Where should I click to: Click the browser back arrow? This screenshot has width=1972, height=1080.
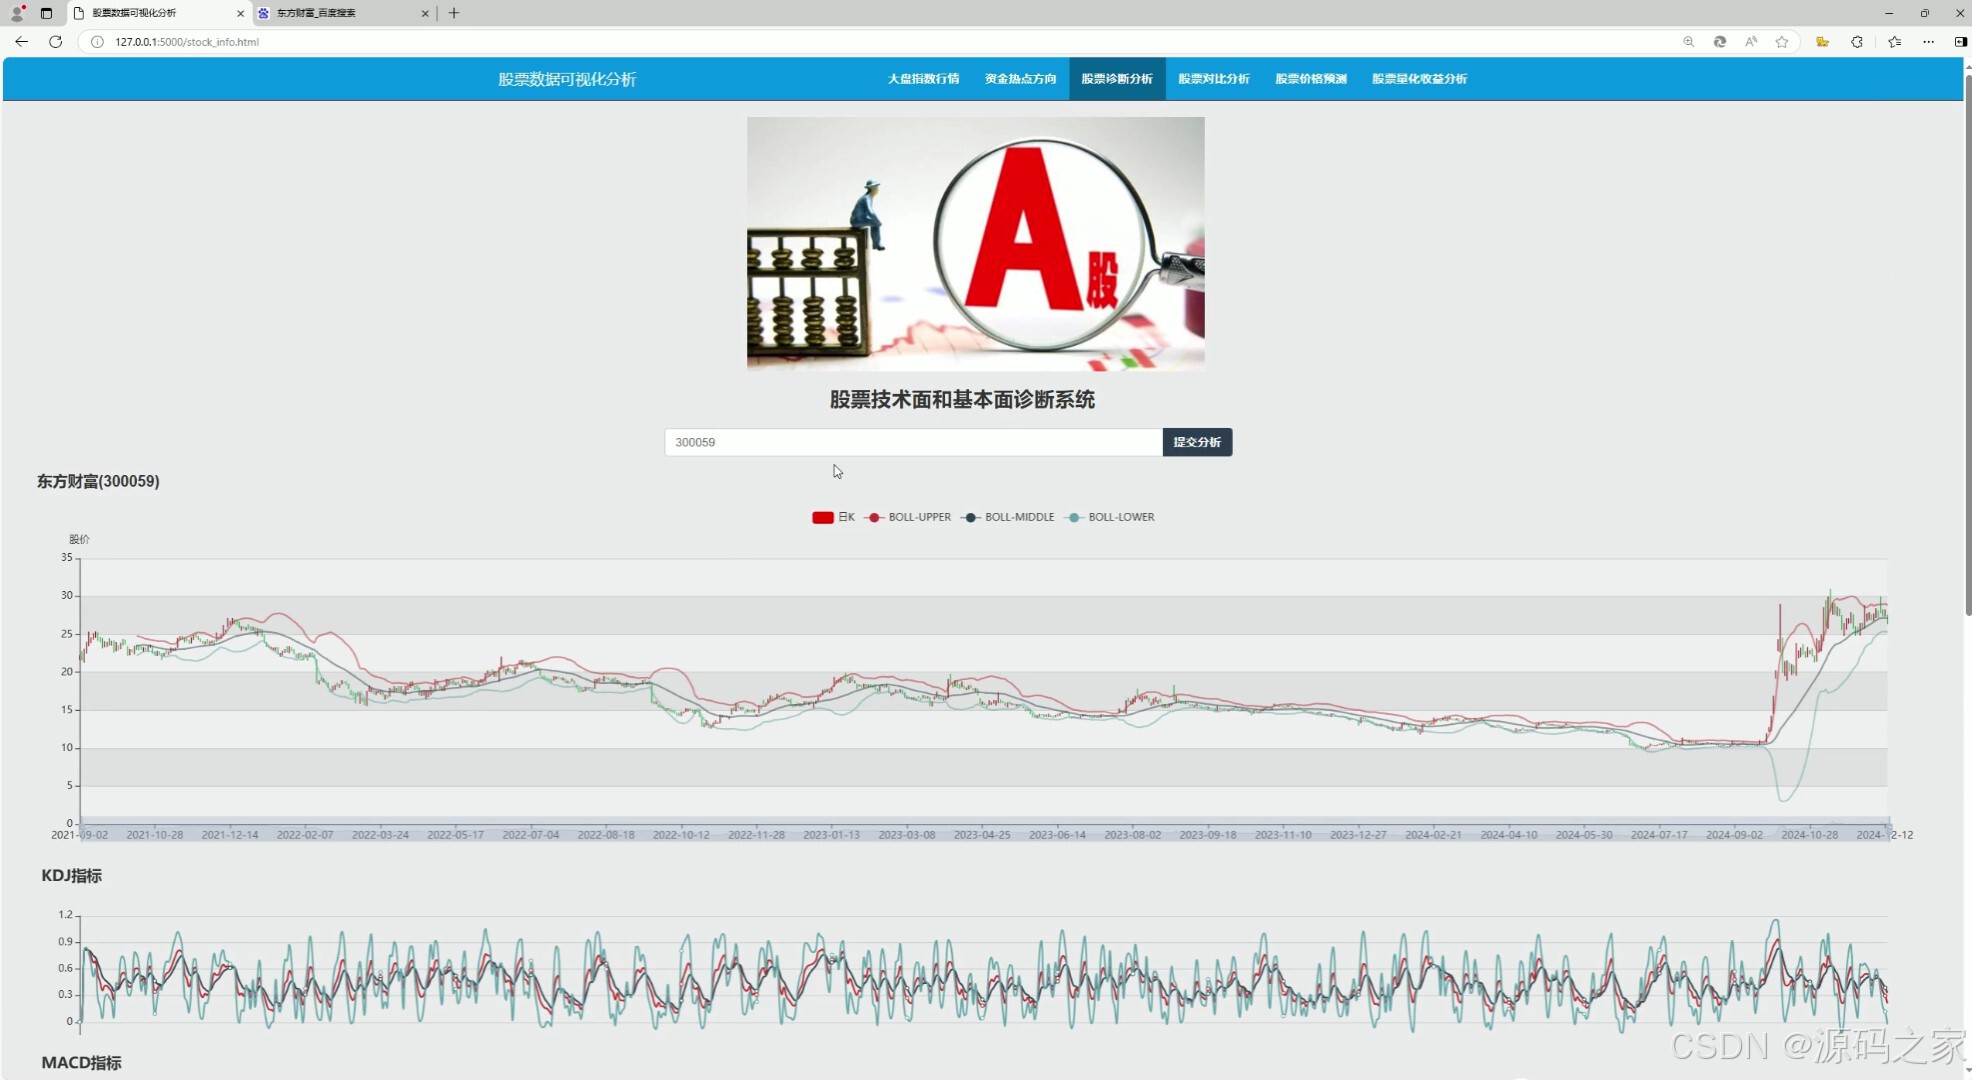21,42
